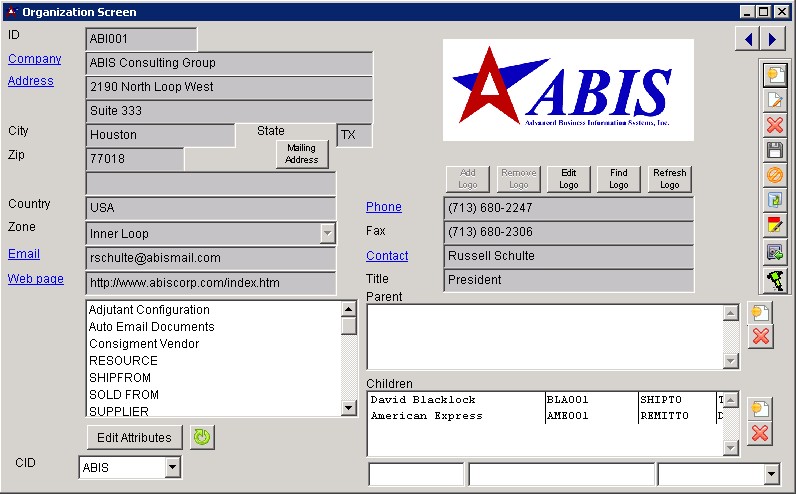Delete child using red X beside Children

(760, 433)
